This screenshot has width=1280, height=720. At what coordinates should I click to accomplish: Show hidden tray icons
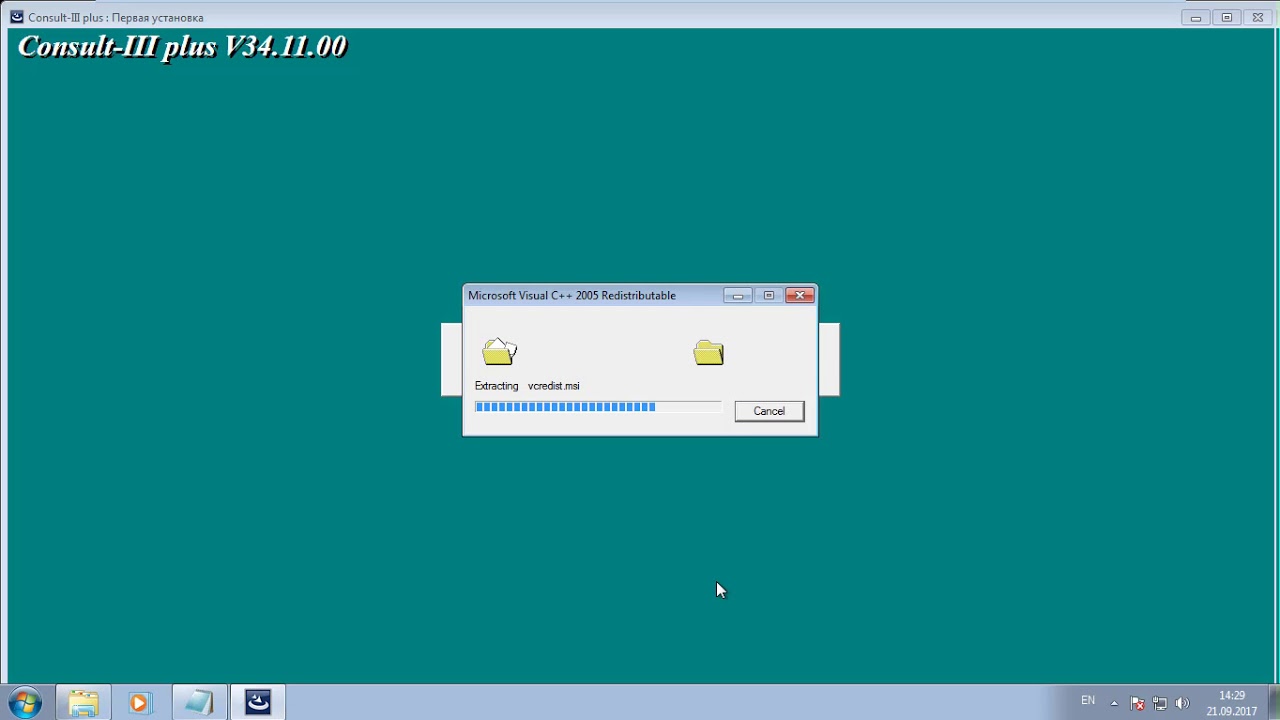click(1114, 703)
